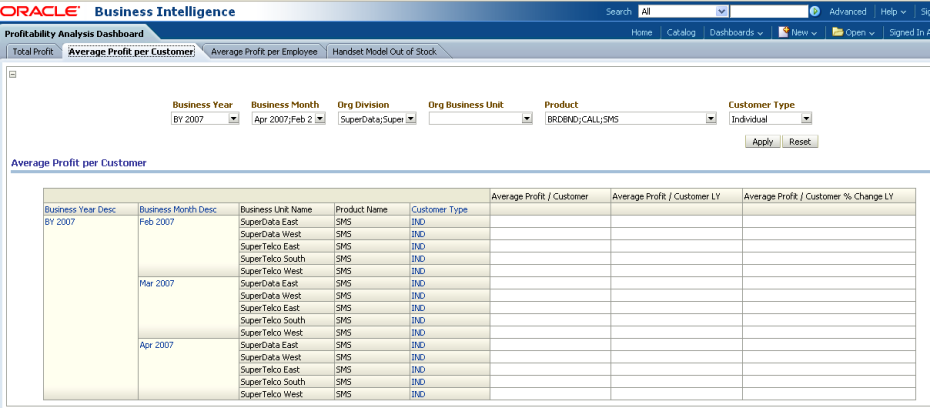This screenshot has width=930, height=408.
Task: Switch to Handset Model Out of Stock tab
Action: click(384, 52)
